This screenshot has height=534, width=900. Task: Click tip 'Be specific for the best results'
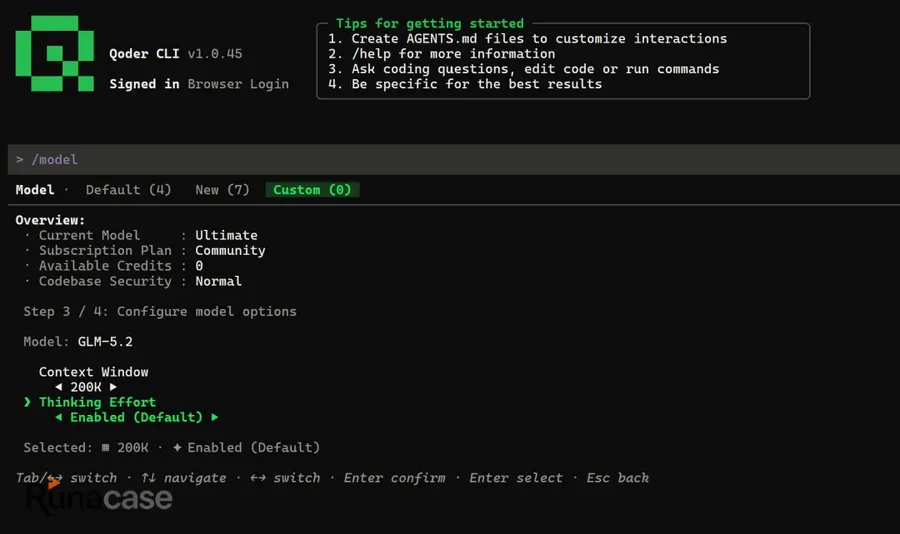click(464, 84)
